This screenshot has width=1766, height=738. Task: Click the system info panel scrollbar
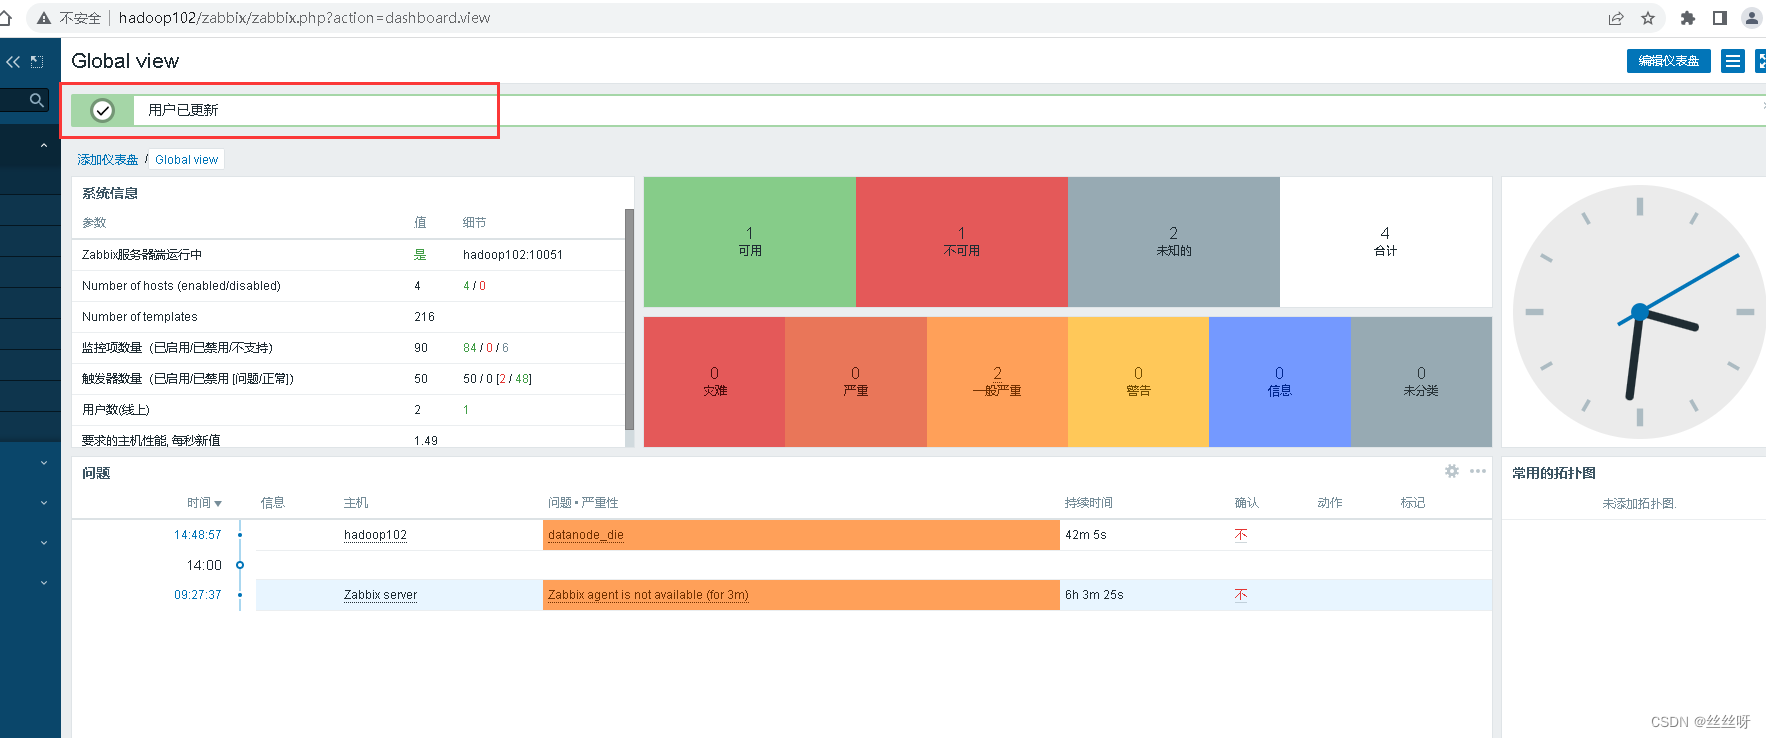(x=629, y=320)
